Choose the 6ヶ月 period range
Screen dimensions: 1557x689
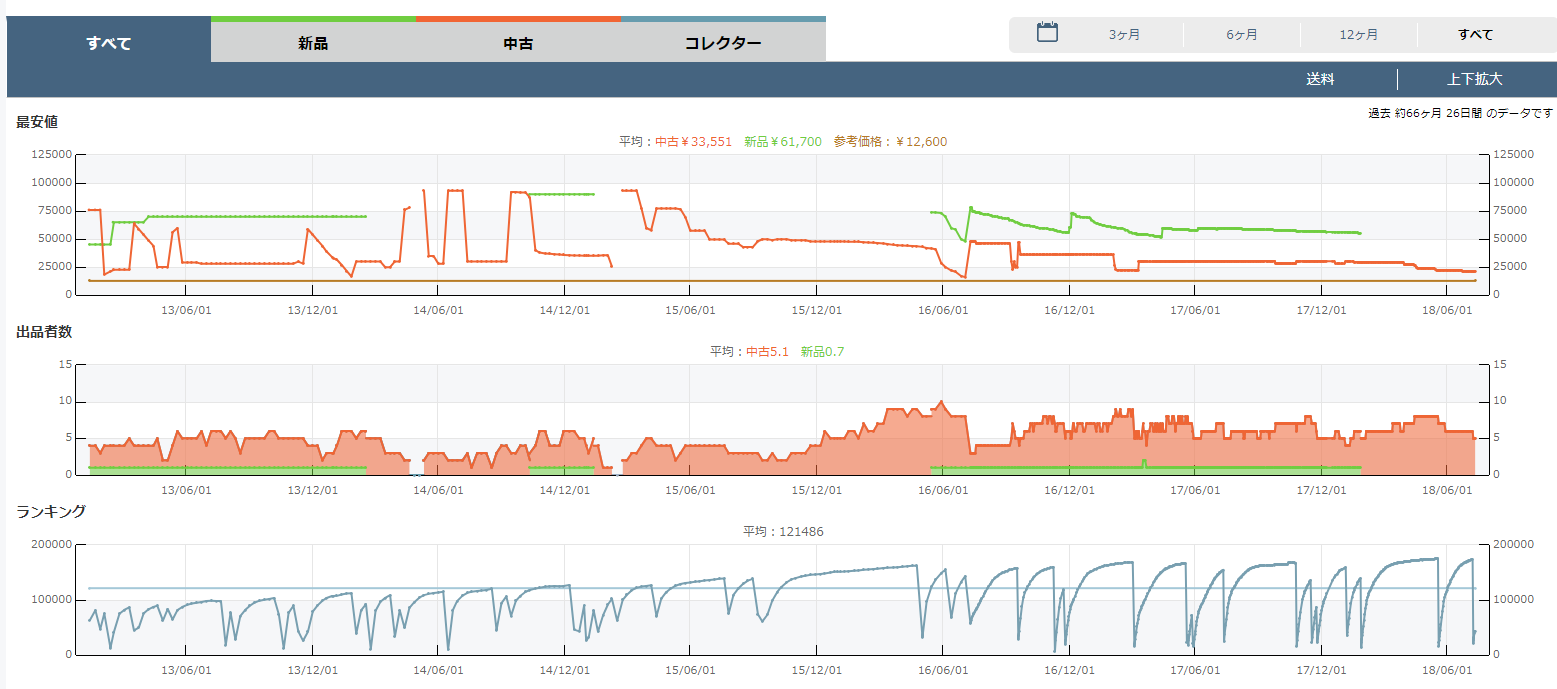coord(1242,35)
